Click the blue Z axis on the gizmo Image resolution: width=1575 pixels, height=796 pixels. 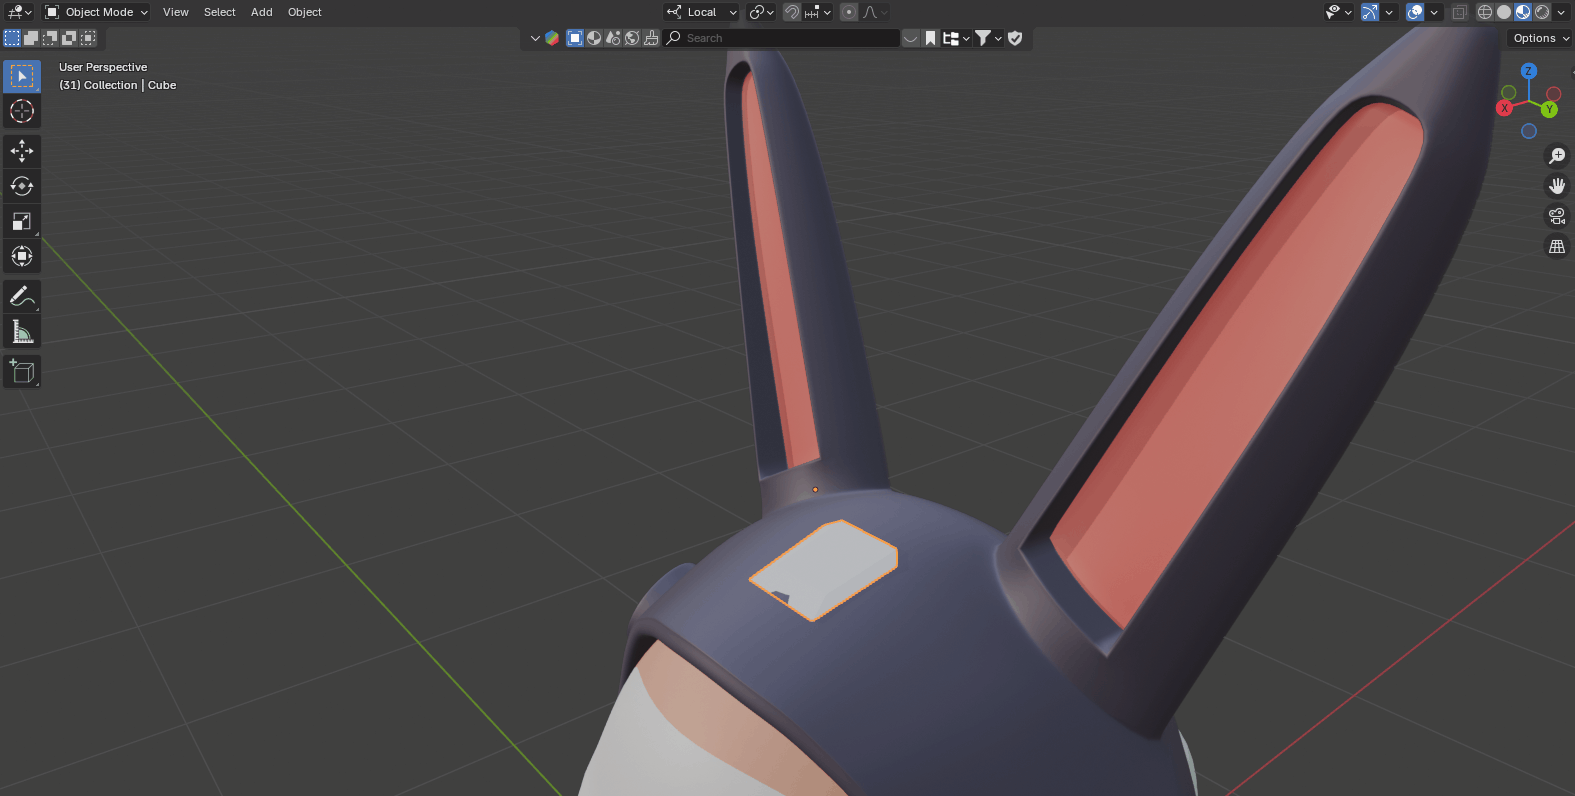1528,71
